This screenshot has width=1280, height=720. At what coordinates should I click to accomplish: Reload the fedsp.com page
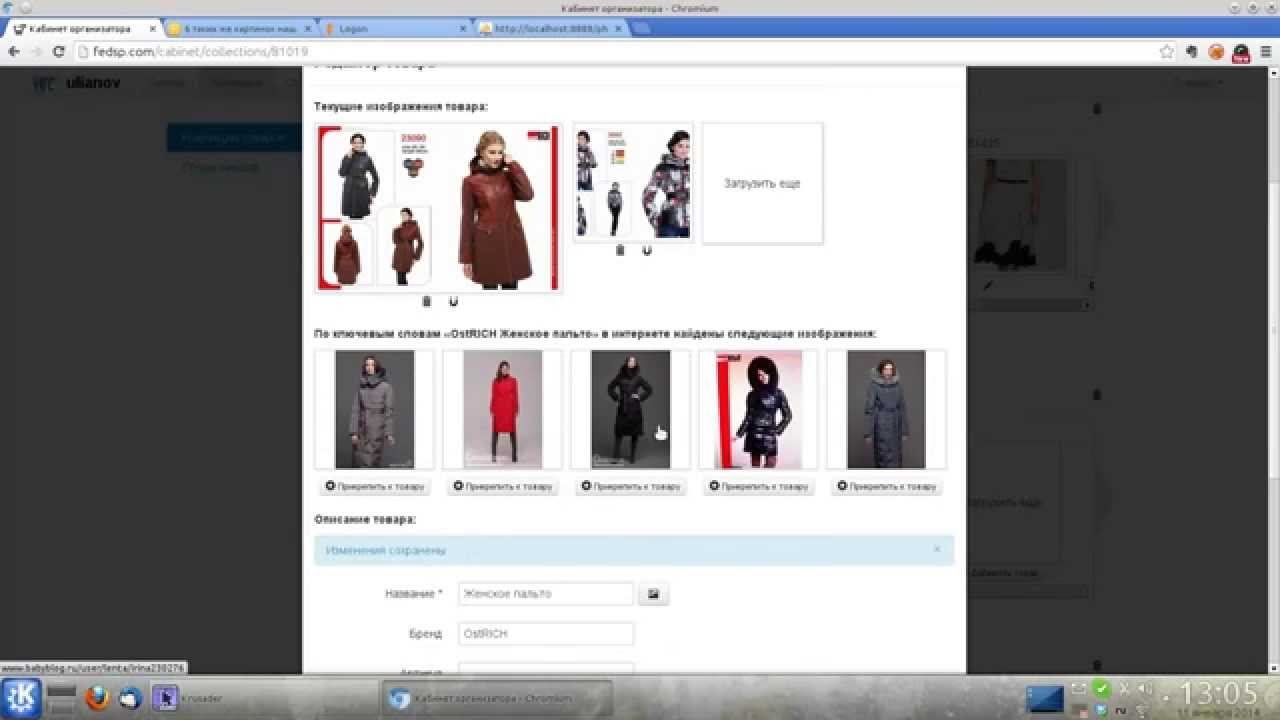58,52
